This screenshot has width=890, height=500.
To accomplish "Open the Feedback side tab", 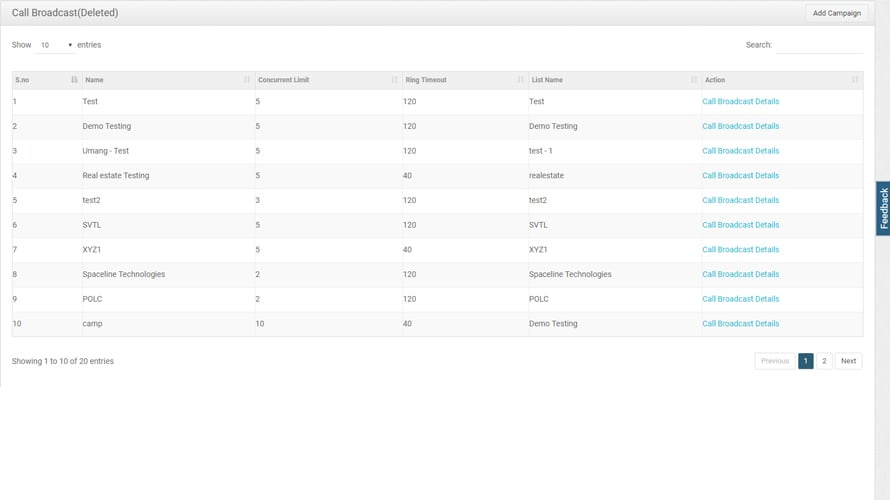I will pyautogui.click(x=883, y=208).
